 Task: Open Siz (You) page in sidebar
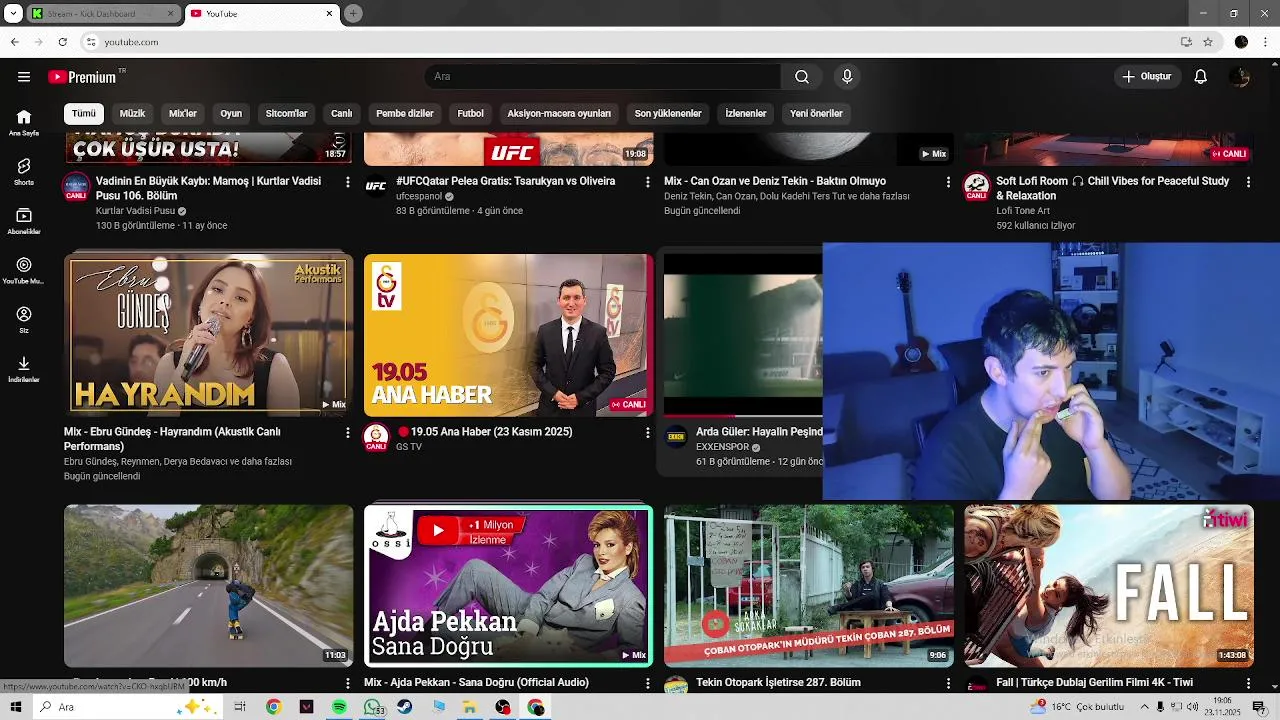[x=24, y=320]
